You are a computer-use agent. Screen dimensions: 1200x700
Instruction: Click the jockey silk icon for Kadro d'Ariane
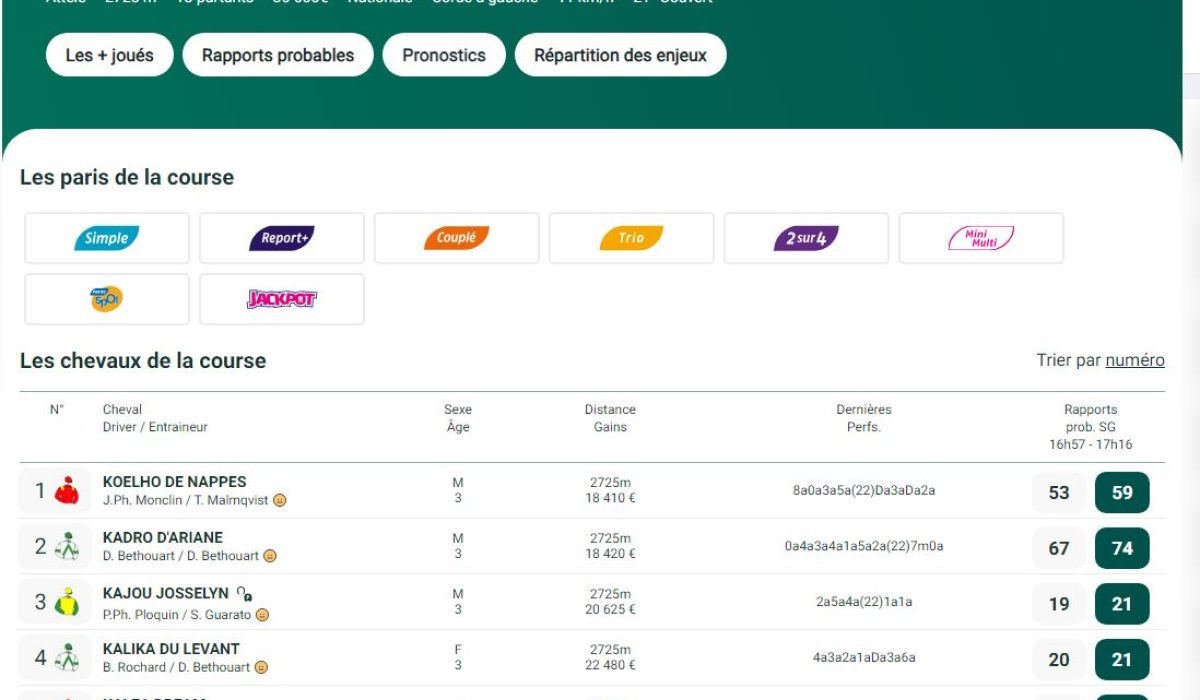(67, 547)
